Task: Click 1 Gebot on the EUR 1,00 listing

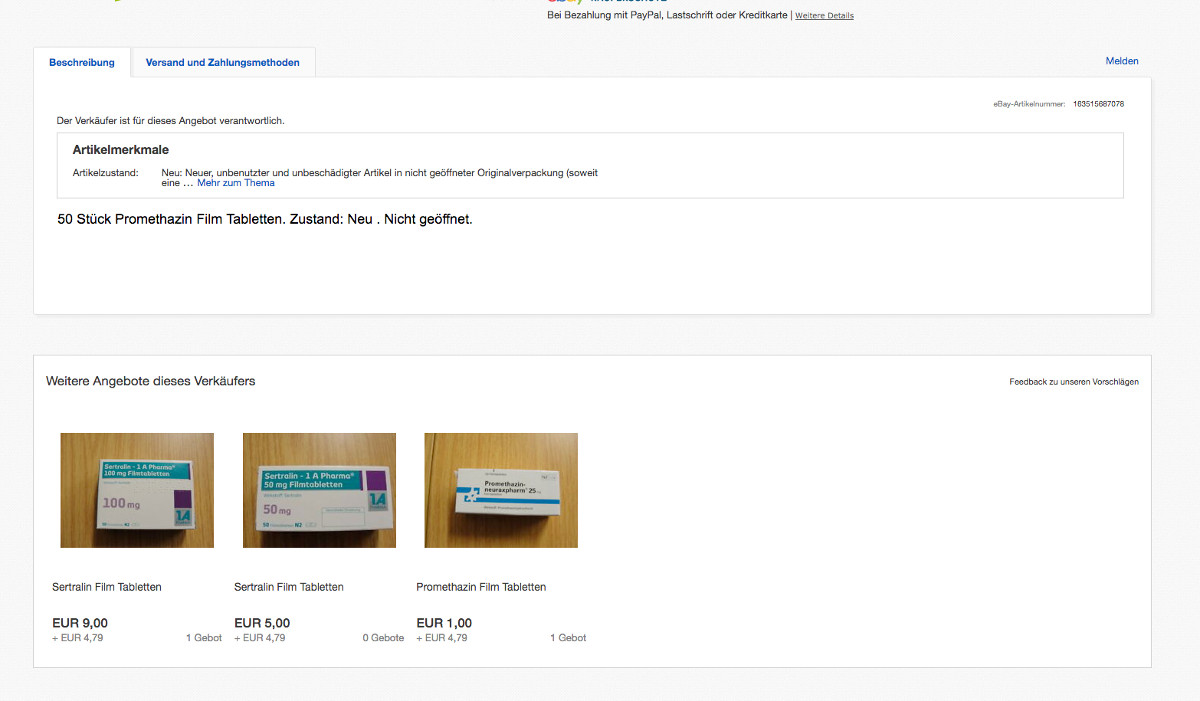Action: pos(568,638)
